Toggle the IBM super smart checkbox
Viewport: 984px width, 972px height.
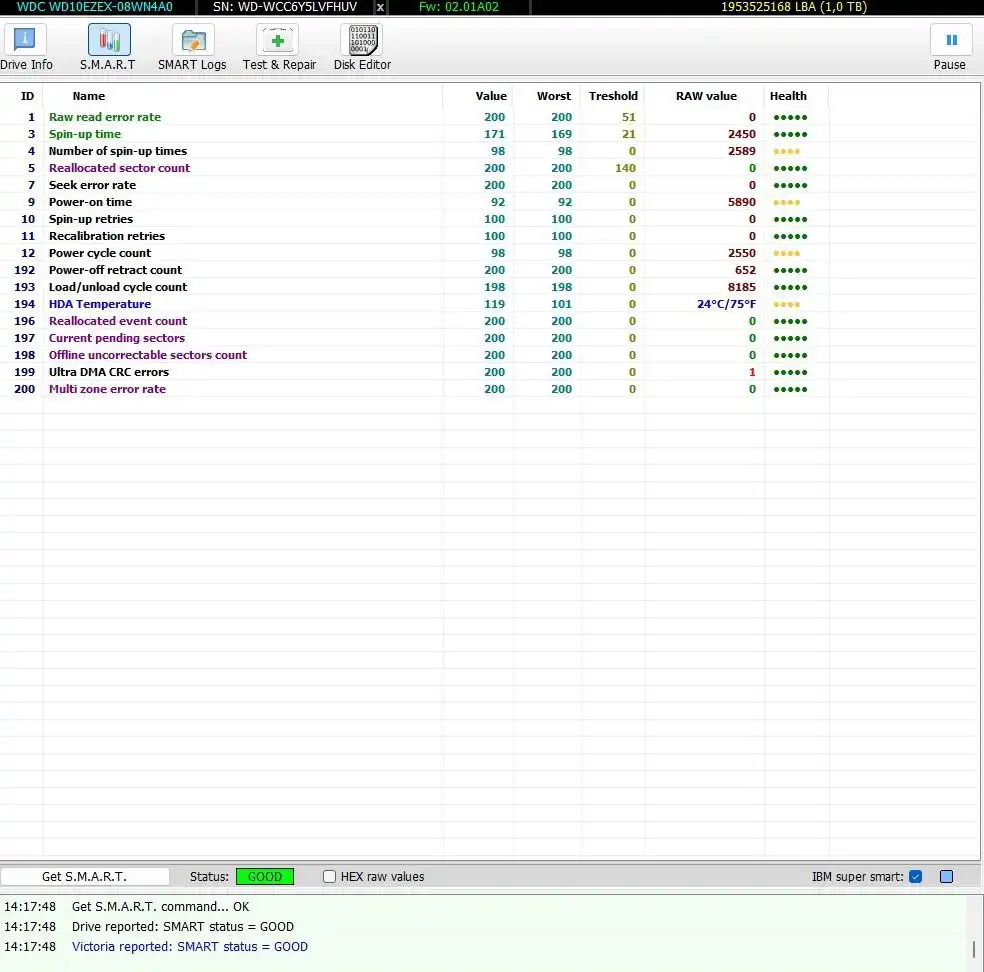915,877
